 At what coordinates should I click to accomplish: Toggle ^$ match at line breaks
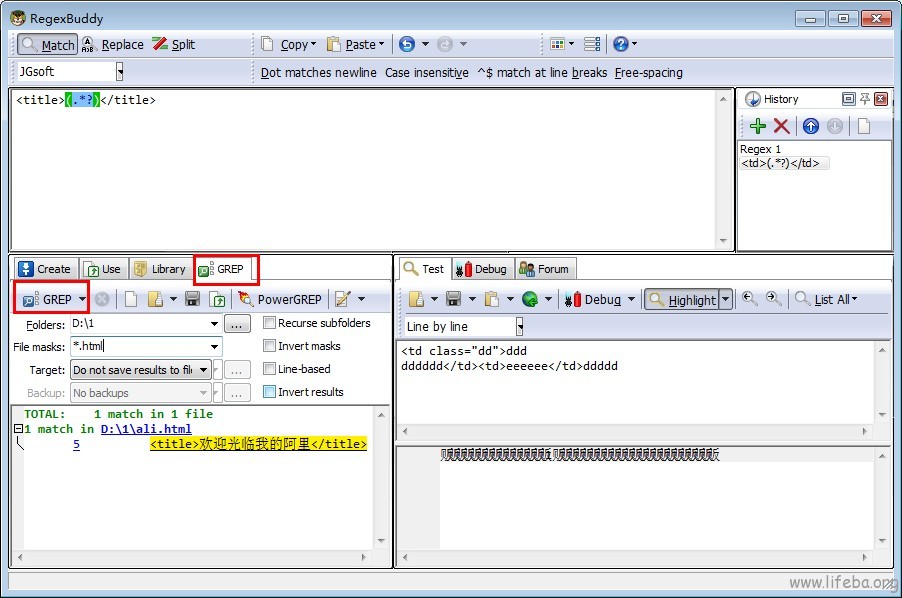[542, 72]
